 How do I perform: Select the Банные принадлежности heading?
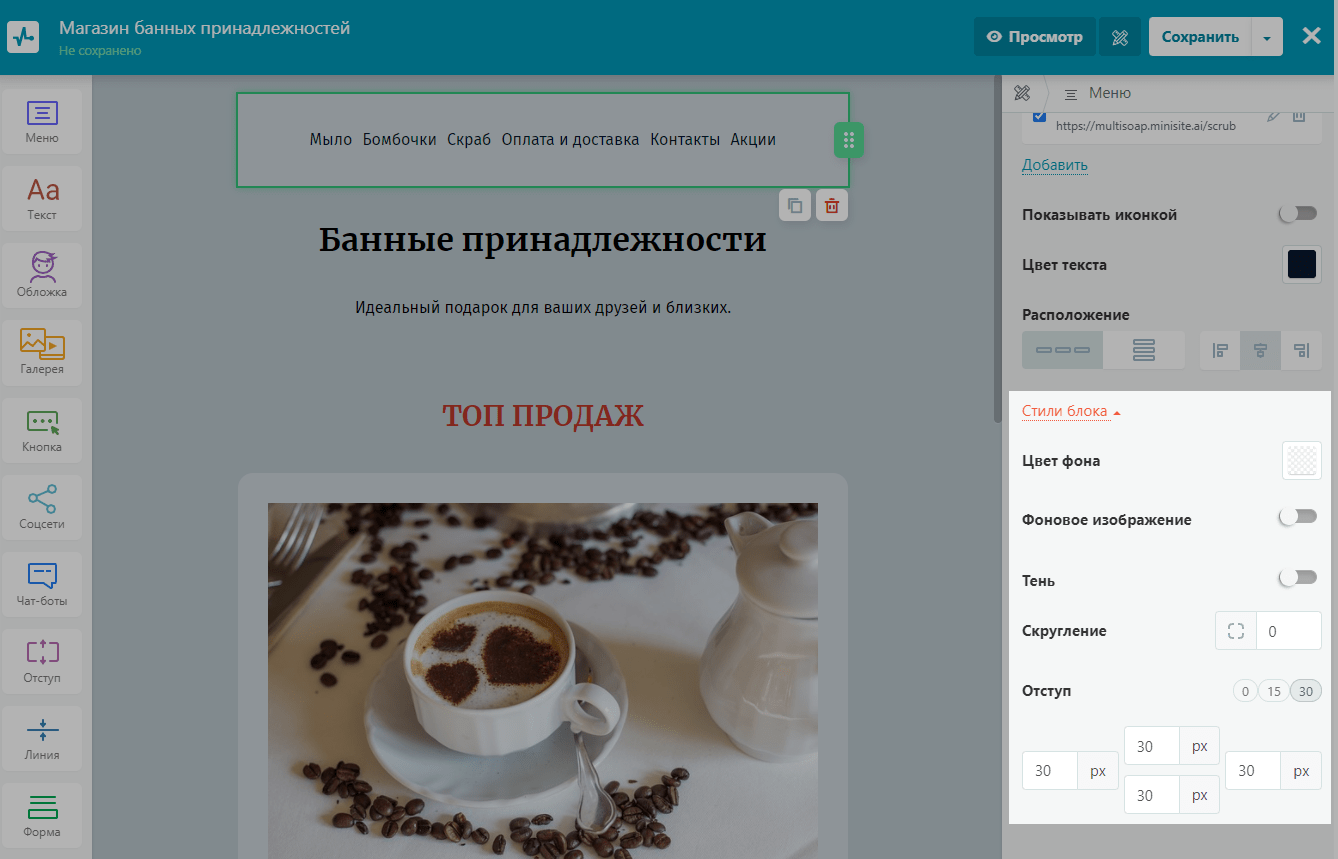543,240
